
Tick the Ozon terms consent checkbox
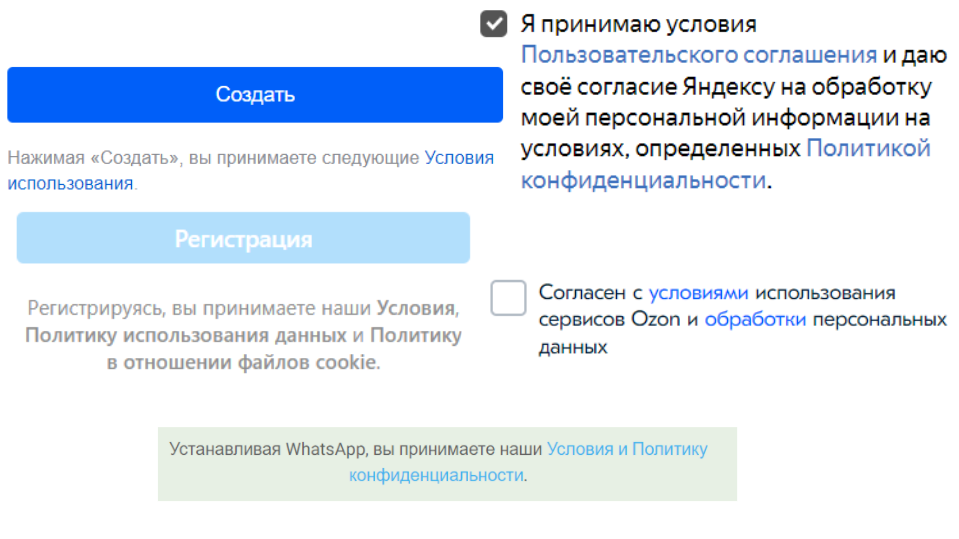[x=508, y=298]
